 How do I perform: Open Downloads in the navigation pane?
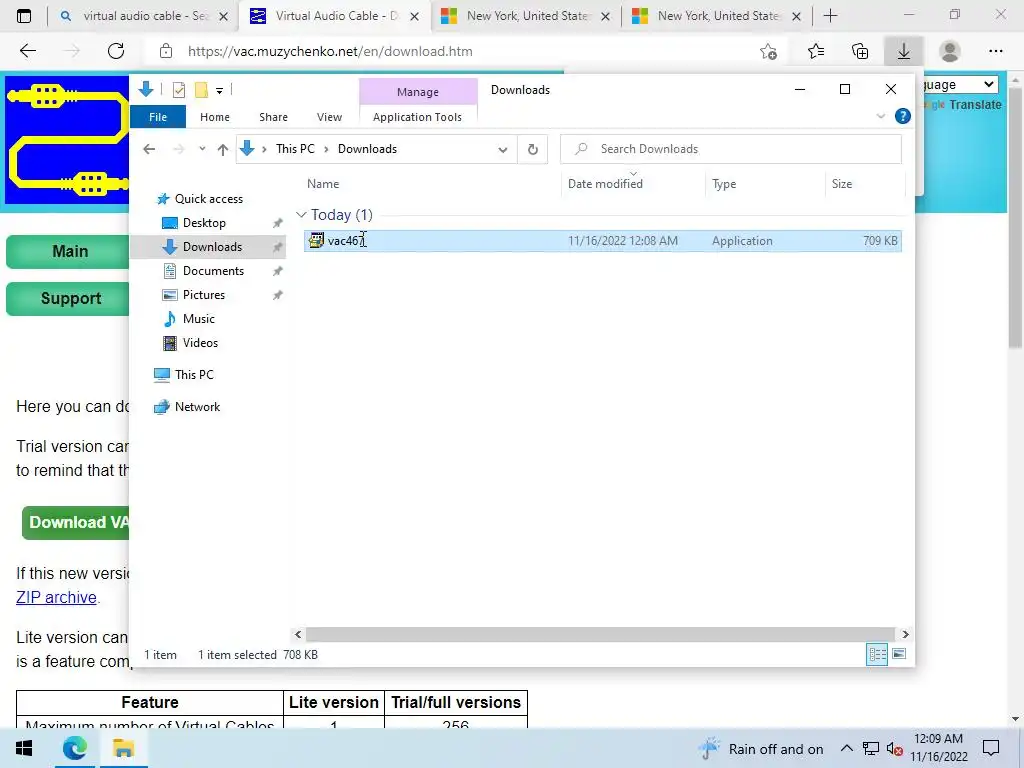[x=212, y=247]
